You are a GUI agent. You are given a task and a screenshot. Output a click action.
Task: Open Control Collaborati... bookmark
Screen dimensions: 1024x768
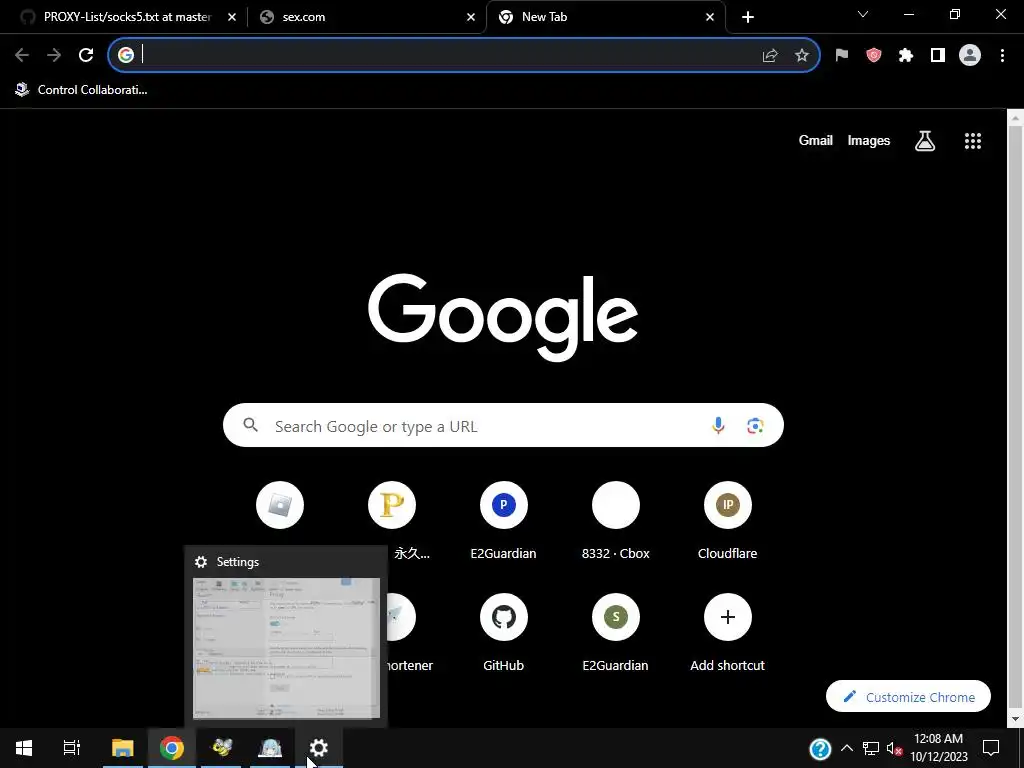pos(82,90)
